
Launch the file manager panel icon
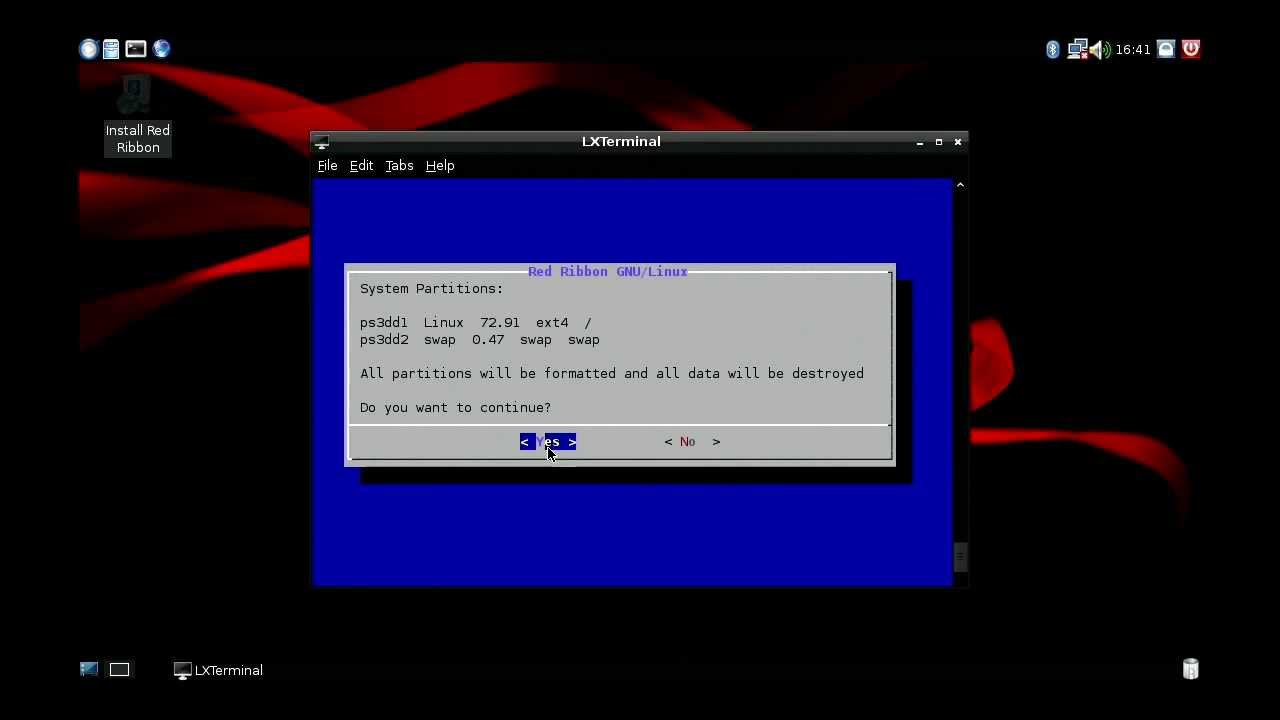click(111, 49)
